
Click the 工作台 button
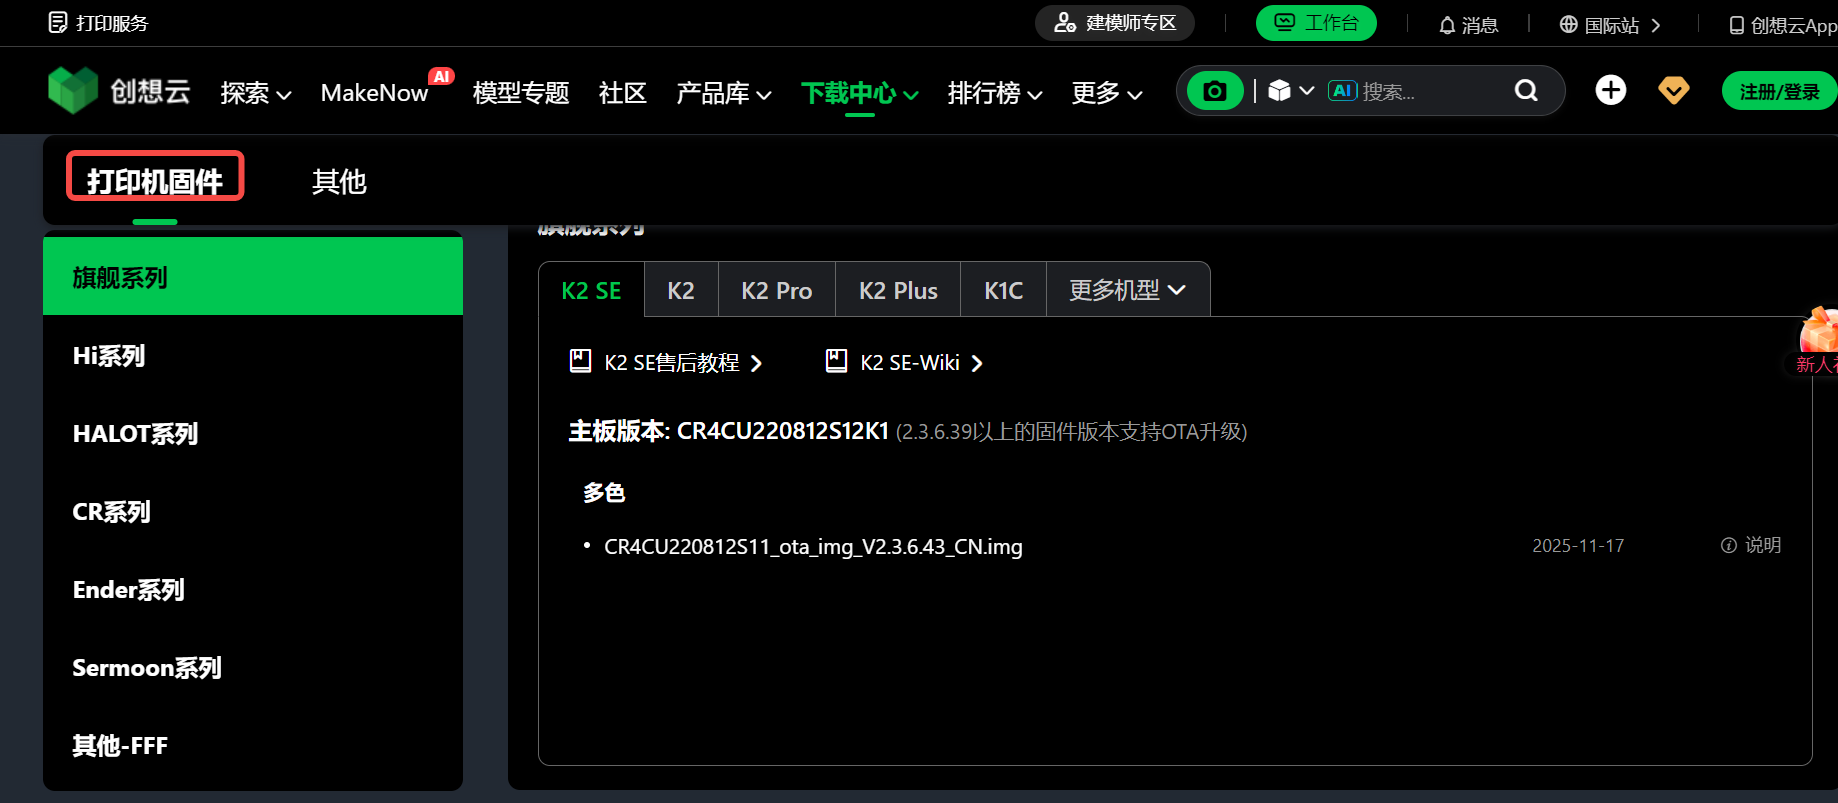(1315, 23)
